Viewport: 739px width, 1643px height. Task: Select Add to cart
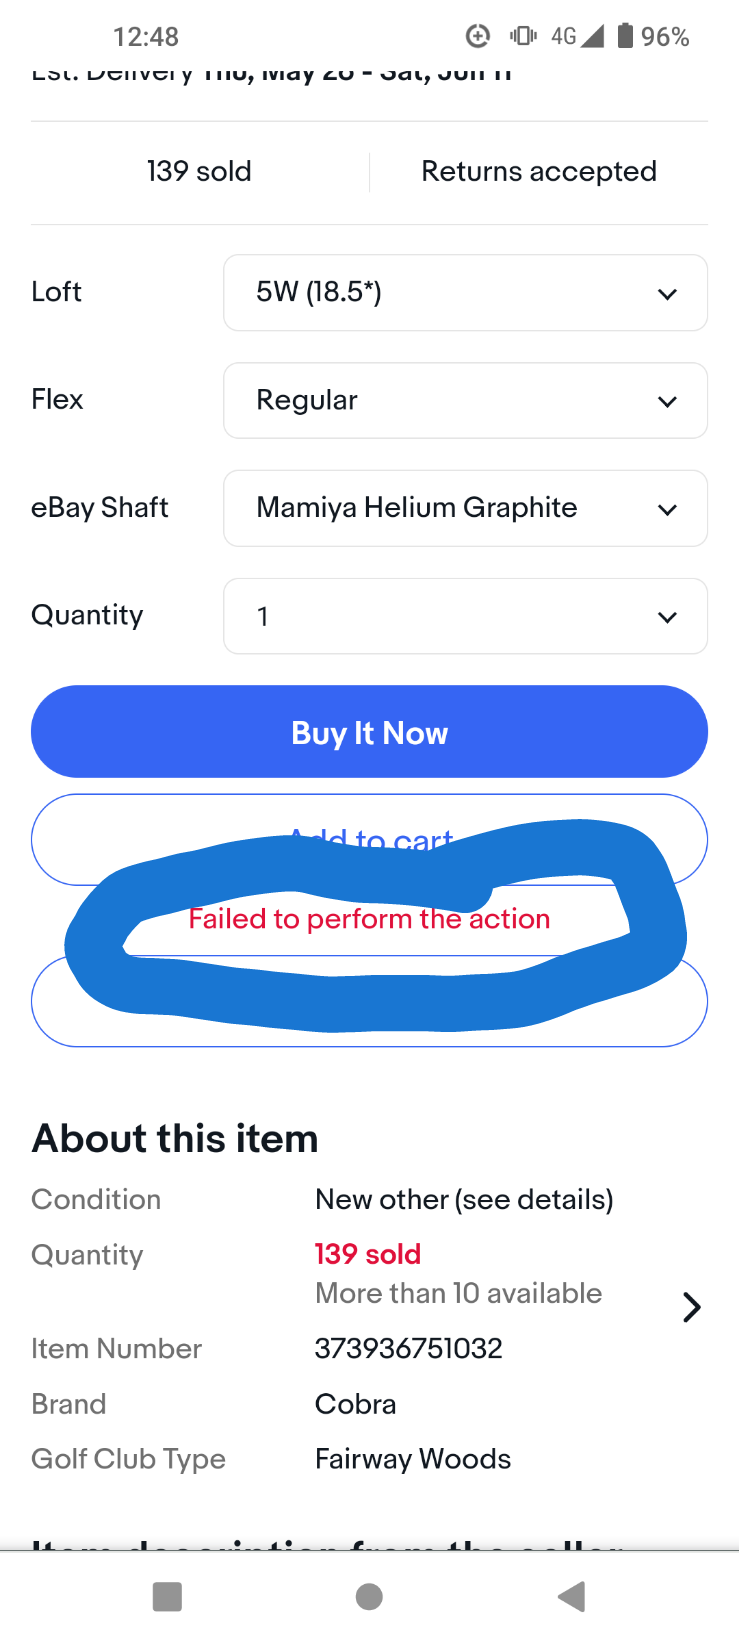click(369, 840)
